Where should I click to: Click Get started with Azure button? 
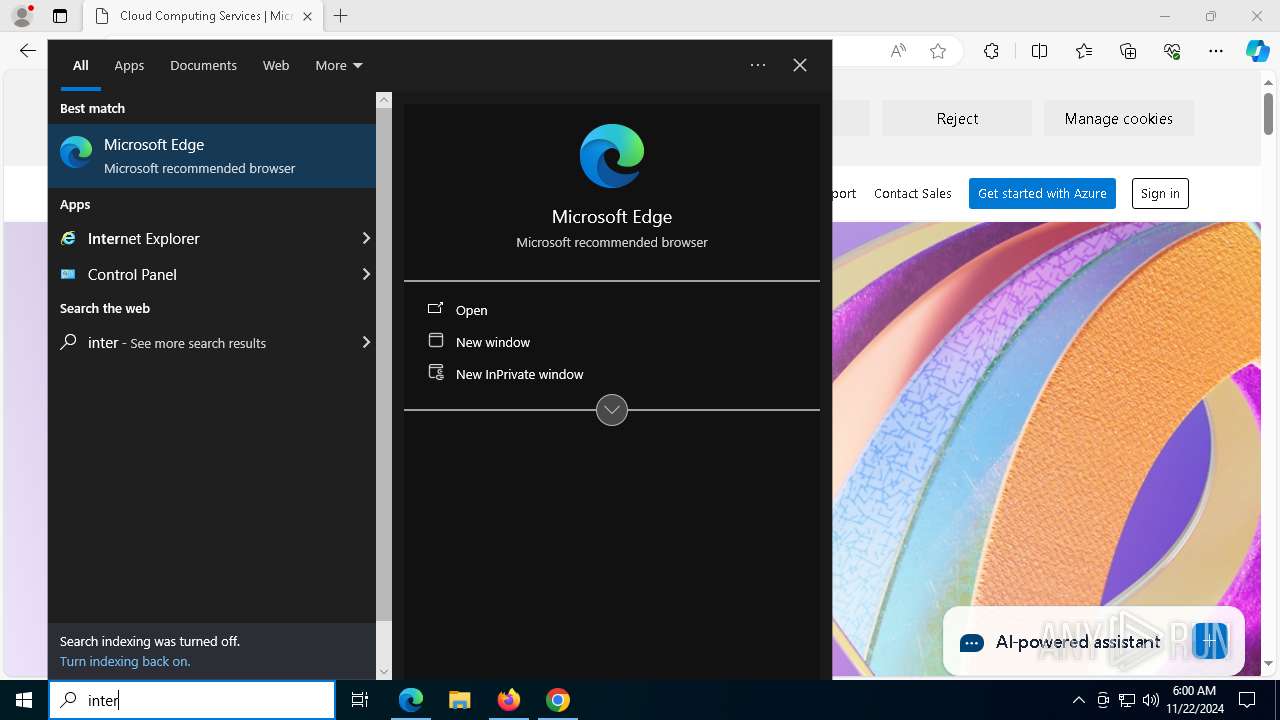1042,193
